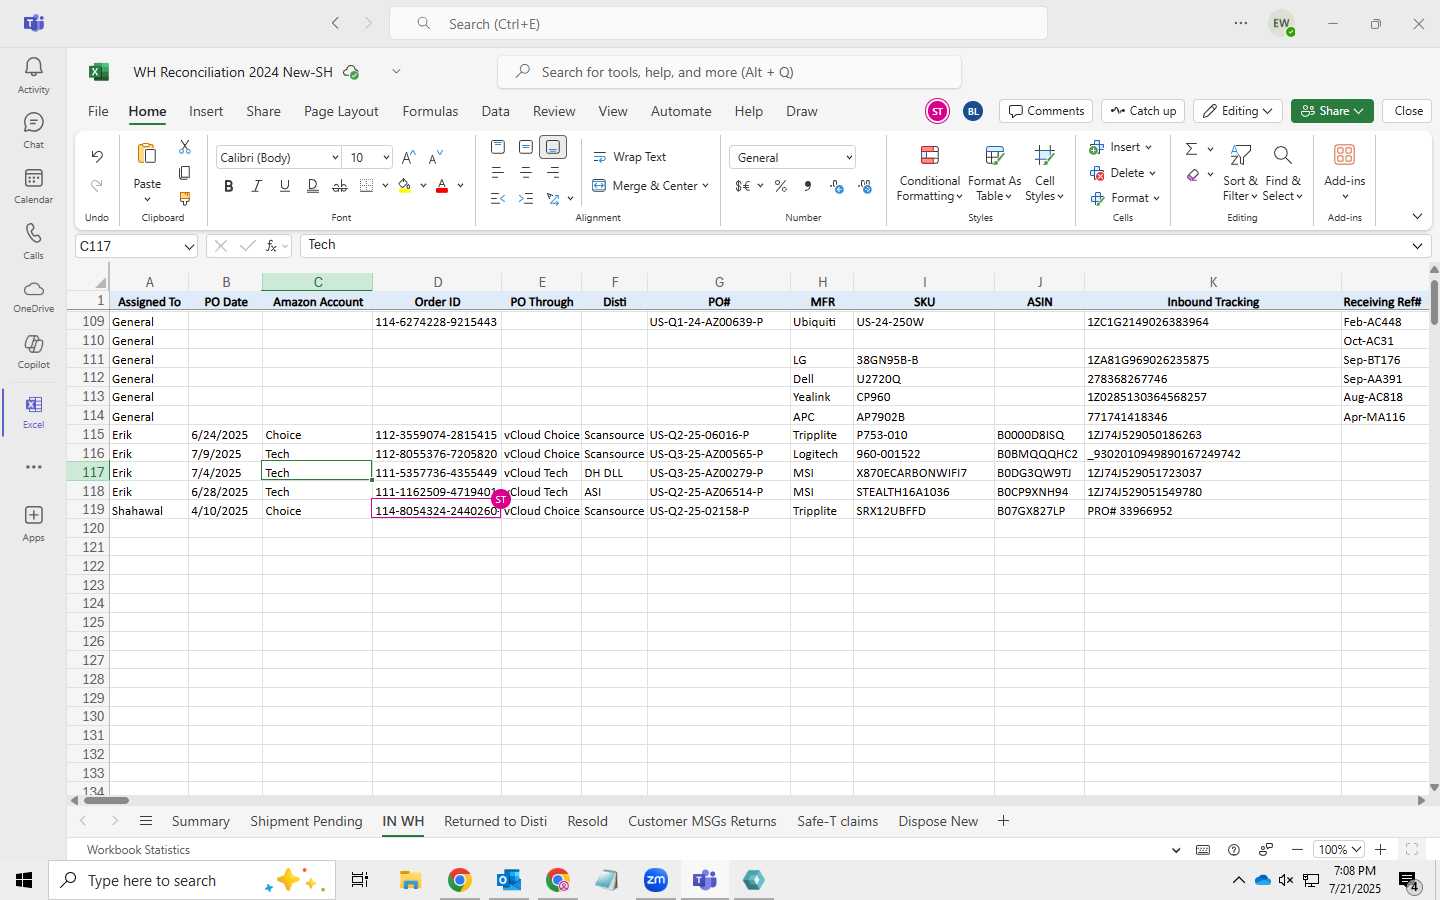This screenshot has width=1440, height=900.
Task: Toggle bottom align button
Action: pos(553,147)
